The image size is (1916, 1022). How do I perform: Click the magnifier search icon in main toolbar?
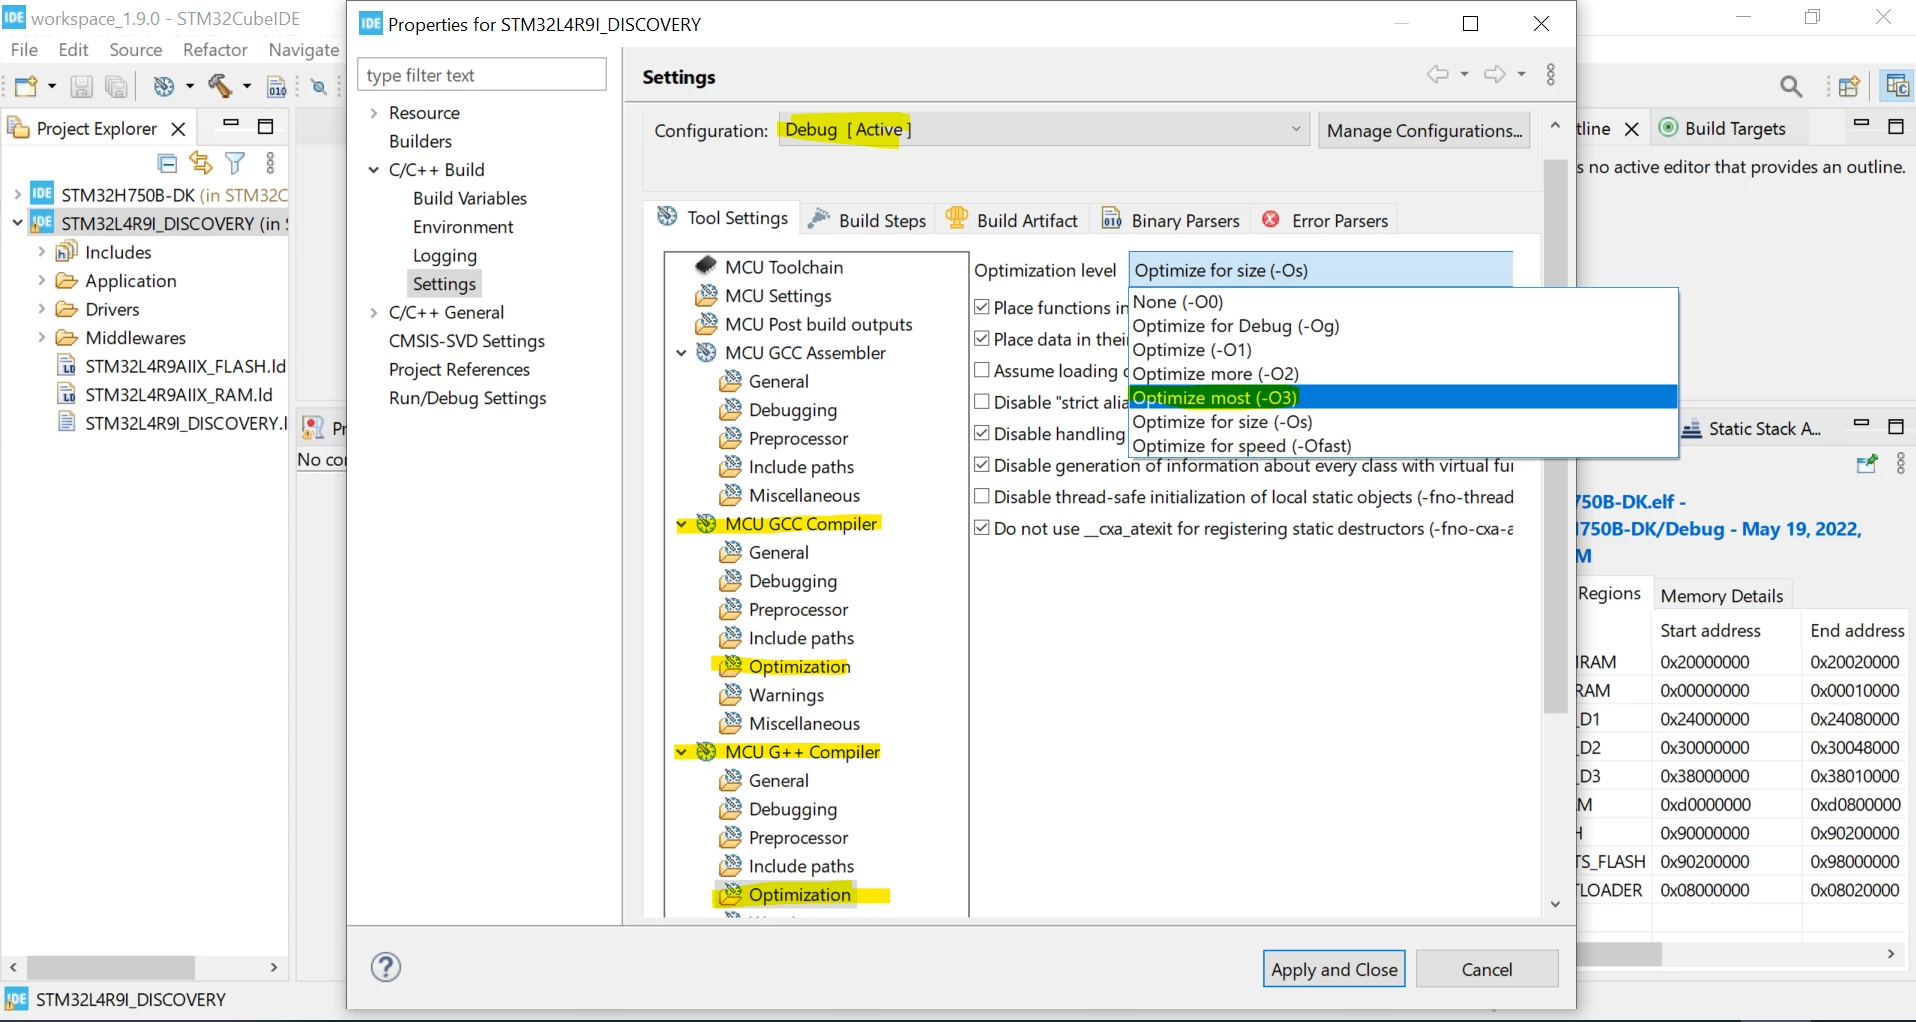coord(1791,87)
